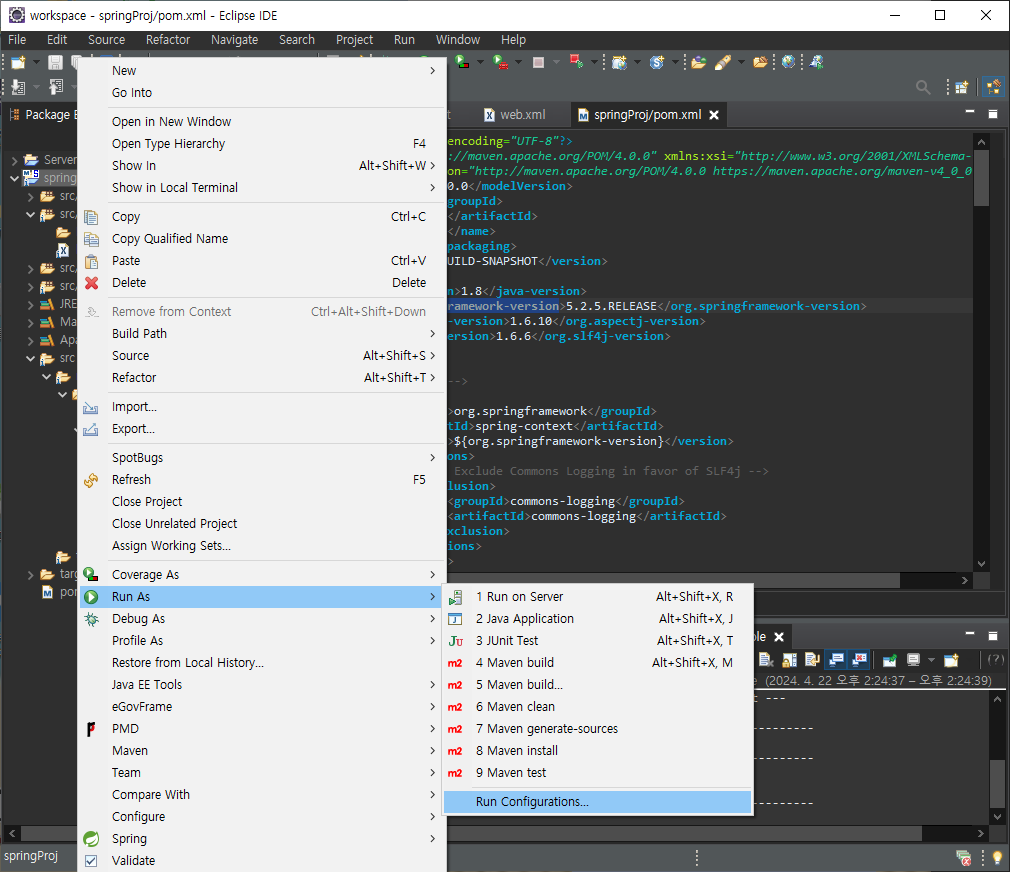Expand the Spring submenu
The image size is (1010, 872).
pos(262,839)
